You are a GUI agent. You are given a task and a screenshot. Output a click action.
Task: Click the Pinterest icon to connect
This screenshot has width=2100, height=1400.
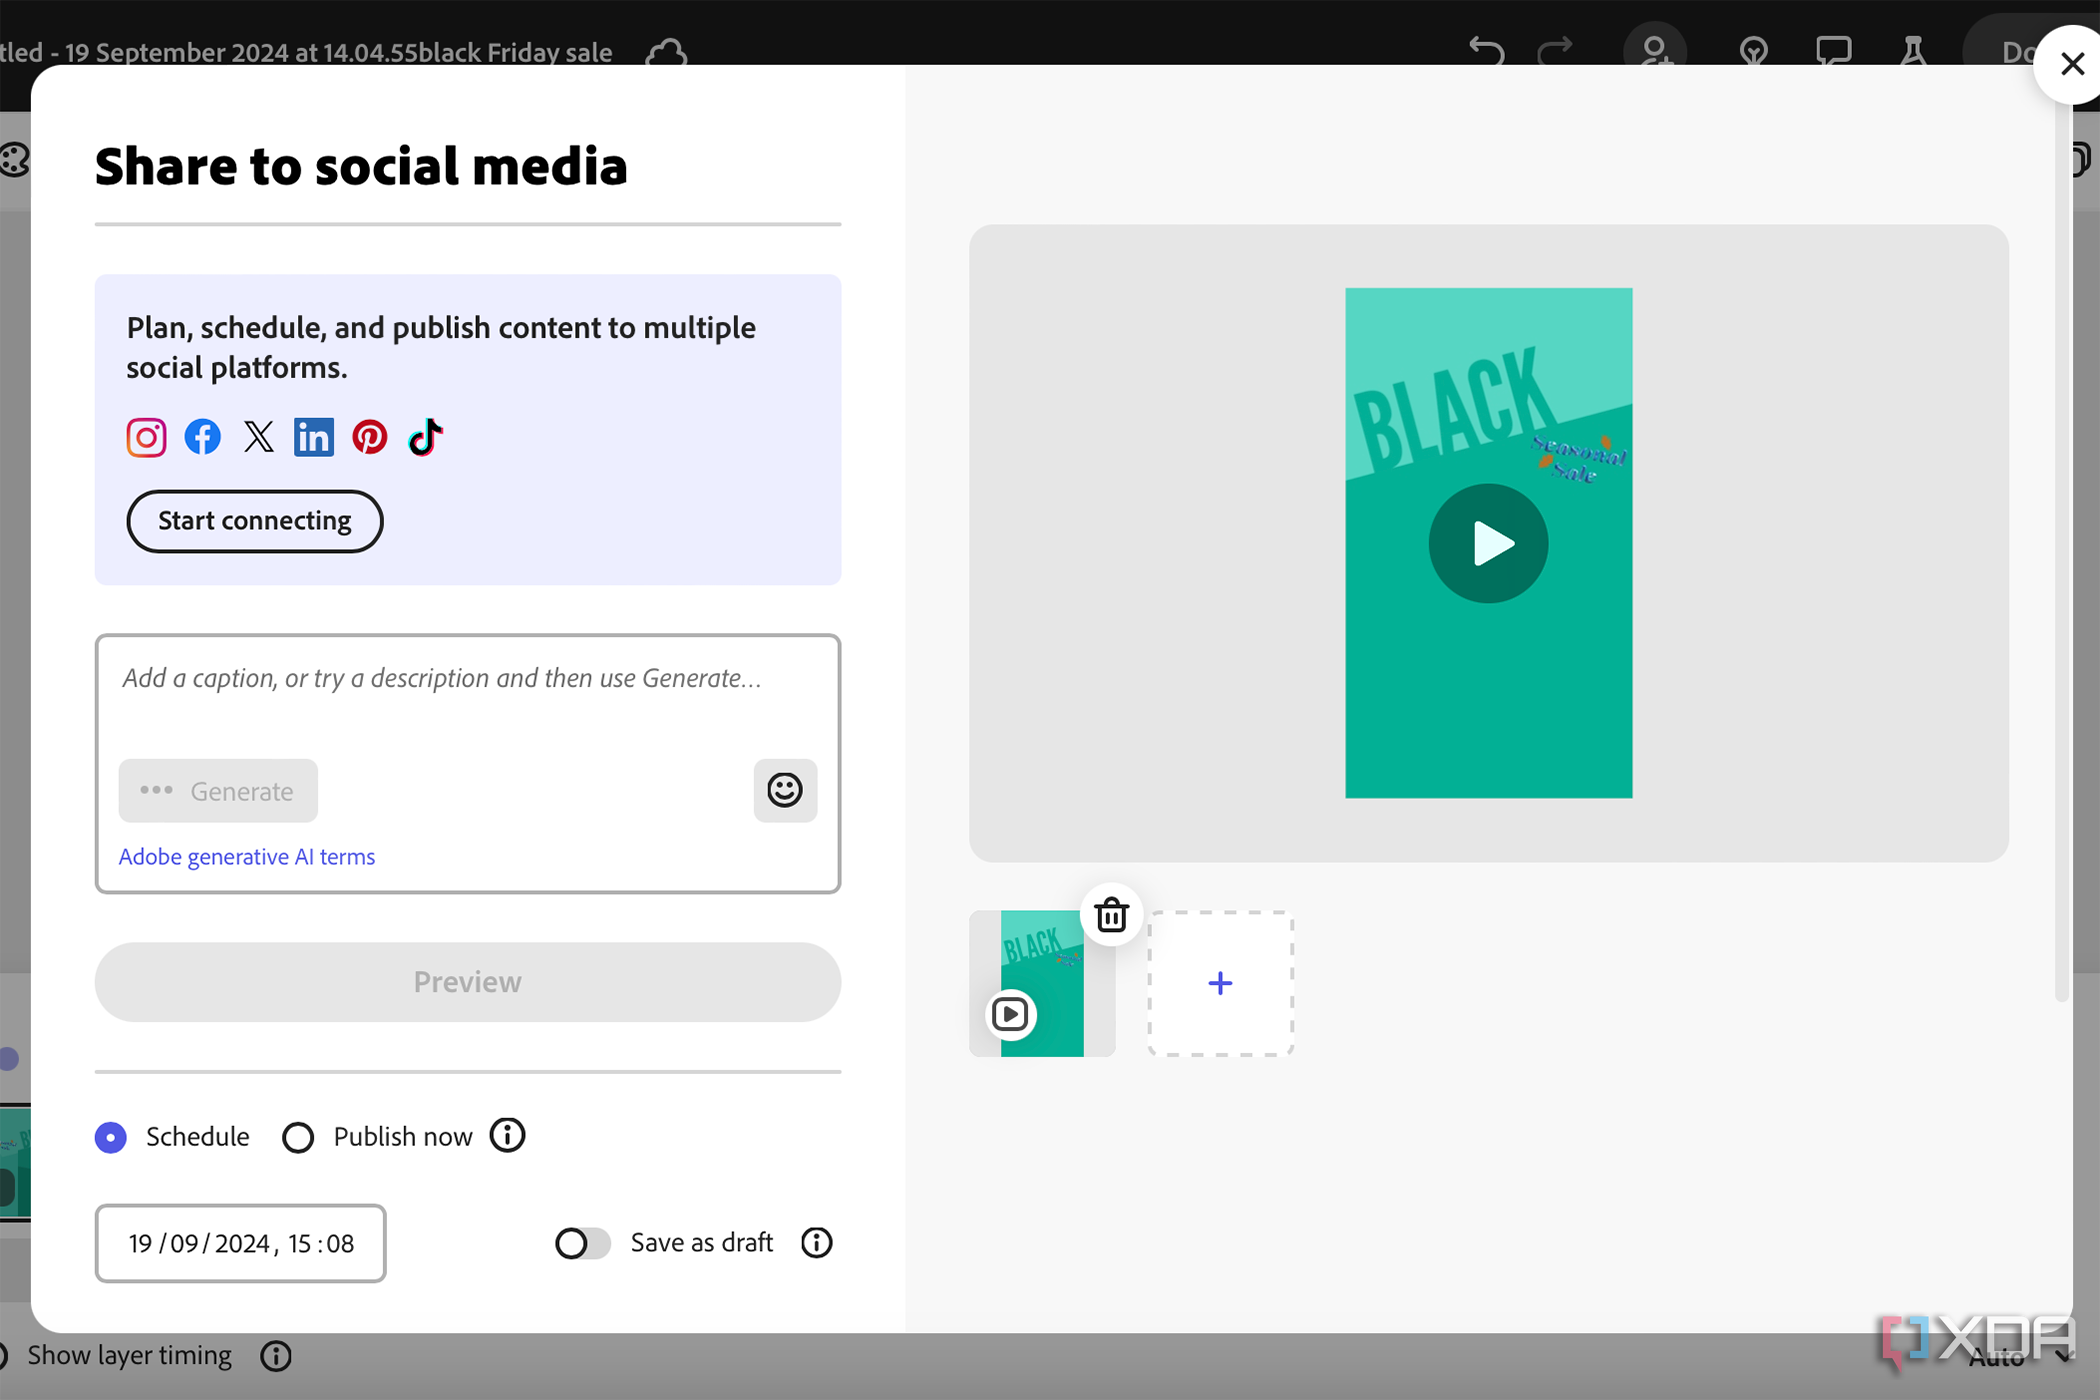(370, 438)
